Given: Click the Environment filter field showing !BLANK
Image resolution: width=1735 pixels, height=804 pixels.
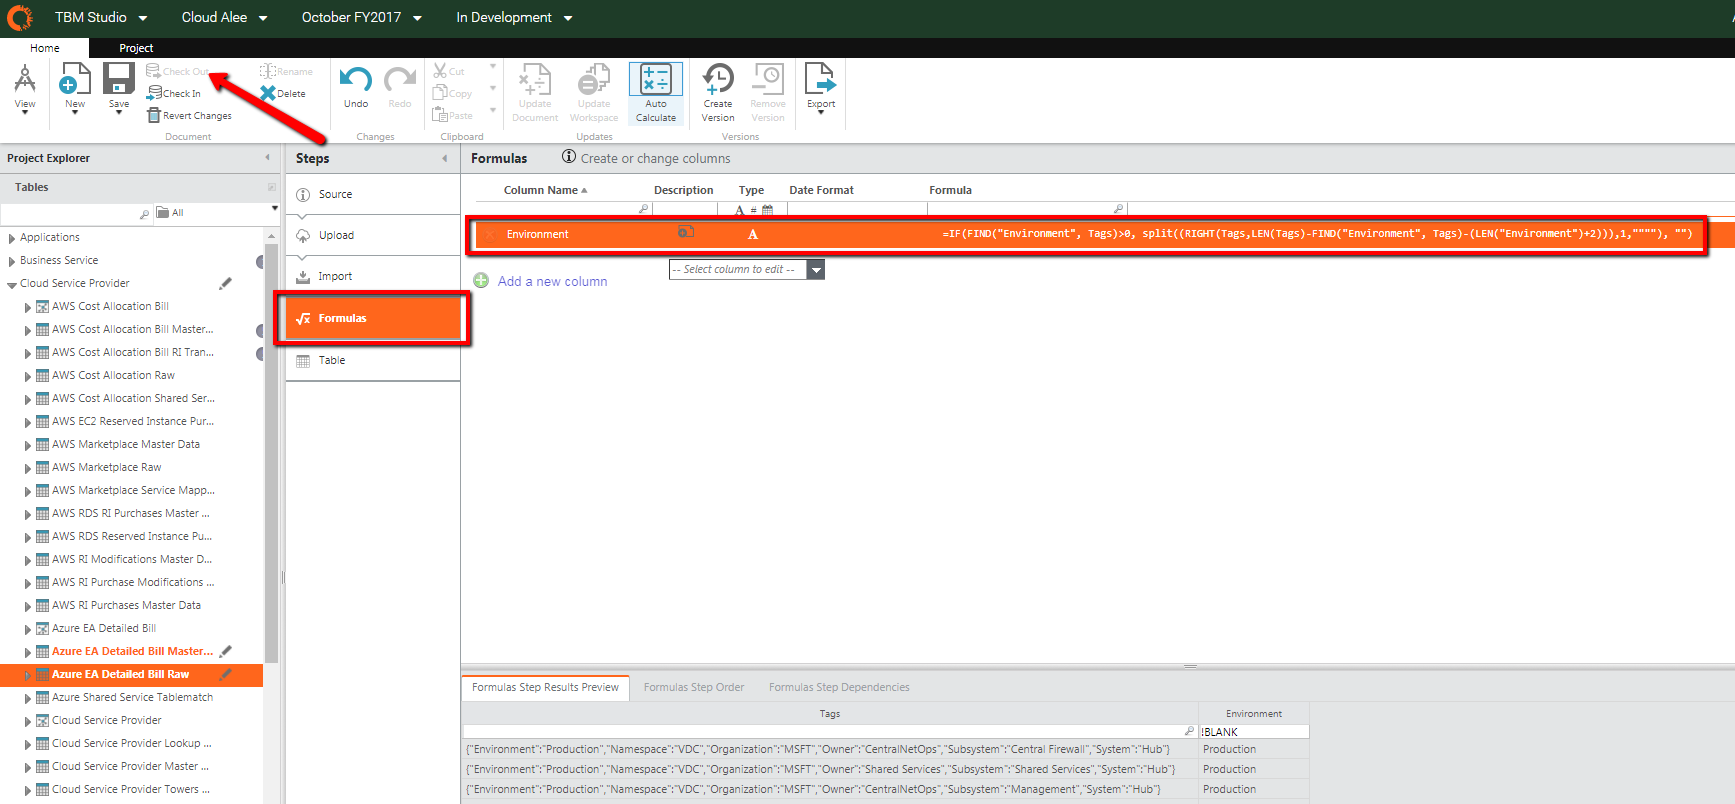Looking at the screenshot, I should [x=1254, y=731].
